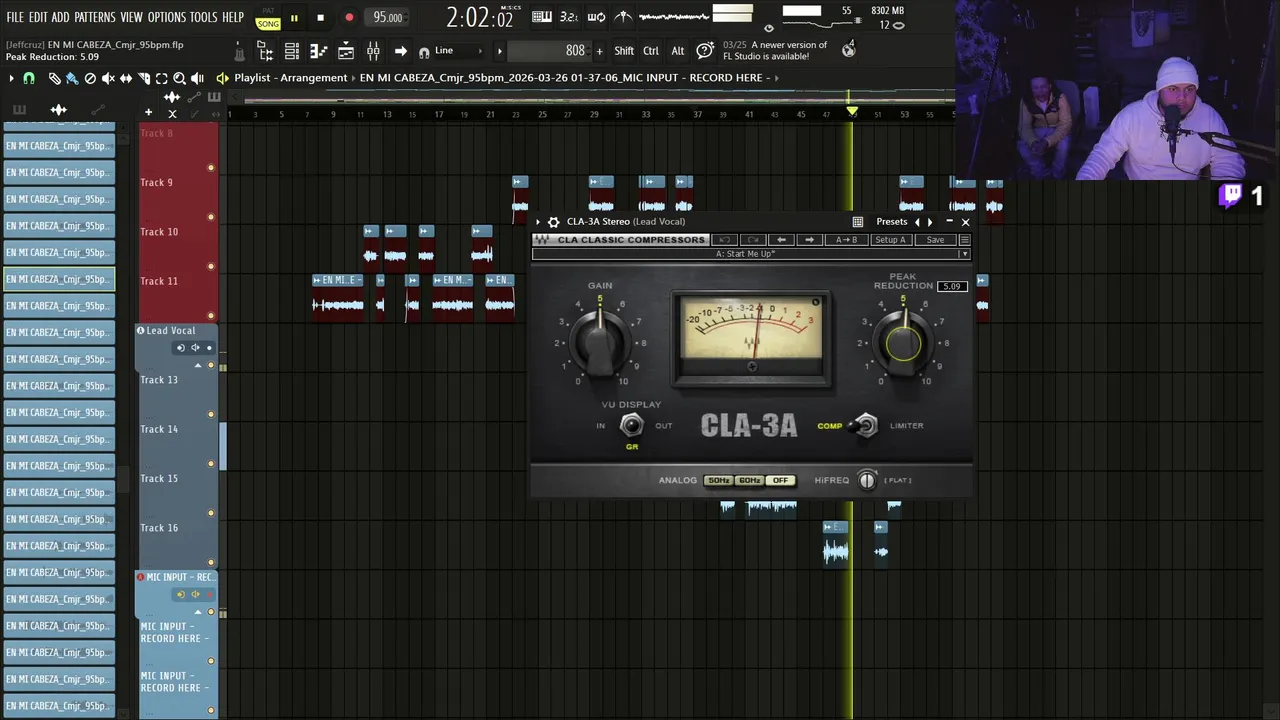Click the Waves redo button

pyautogui.click(x=753, y=240)
